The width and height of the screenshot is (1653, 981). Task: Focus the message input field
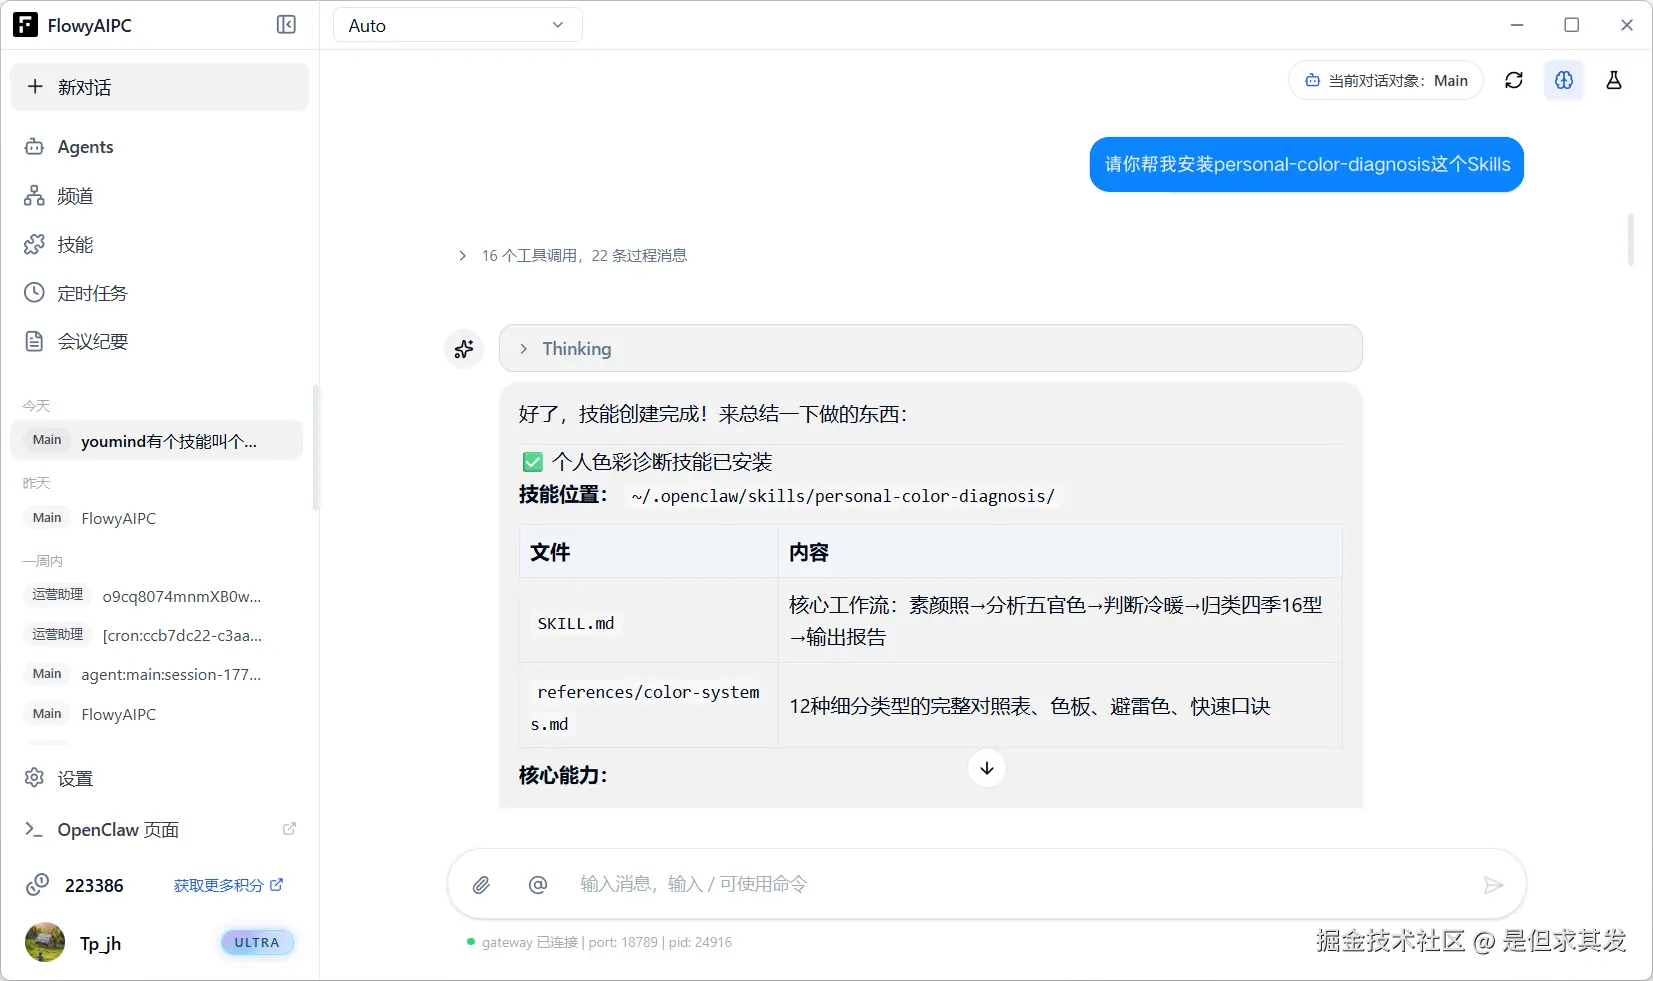(x=1018, y=885)
